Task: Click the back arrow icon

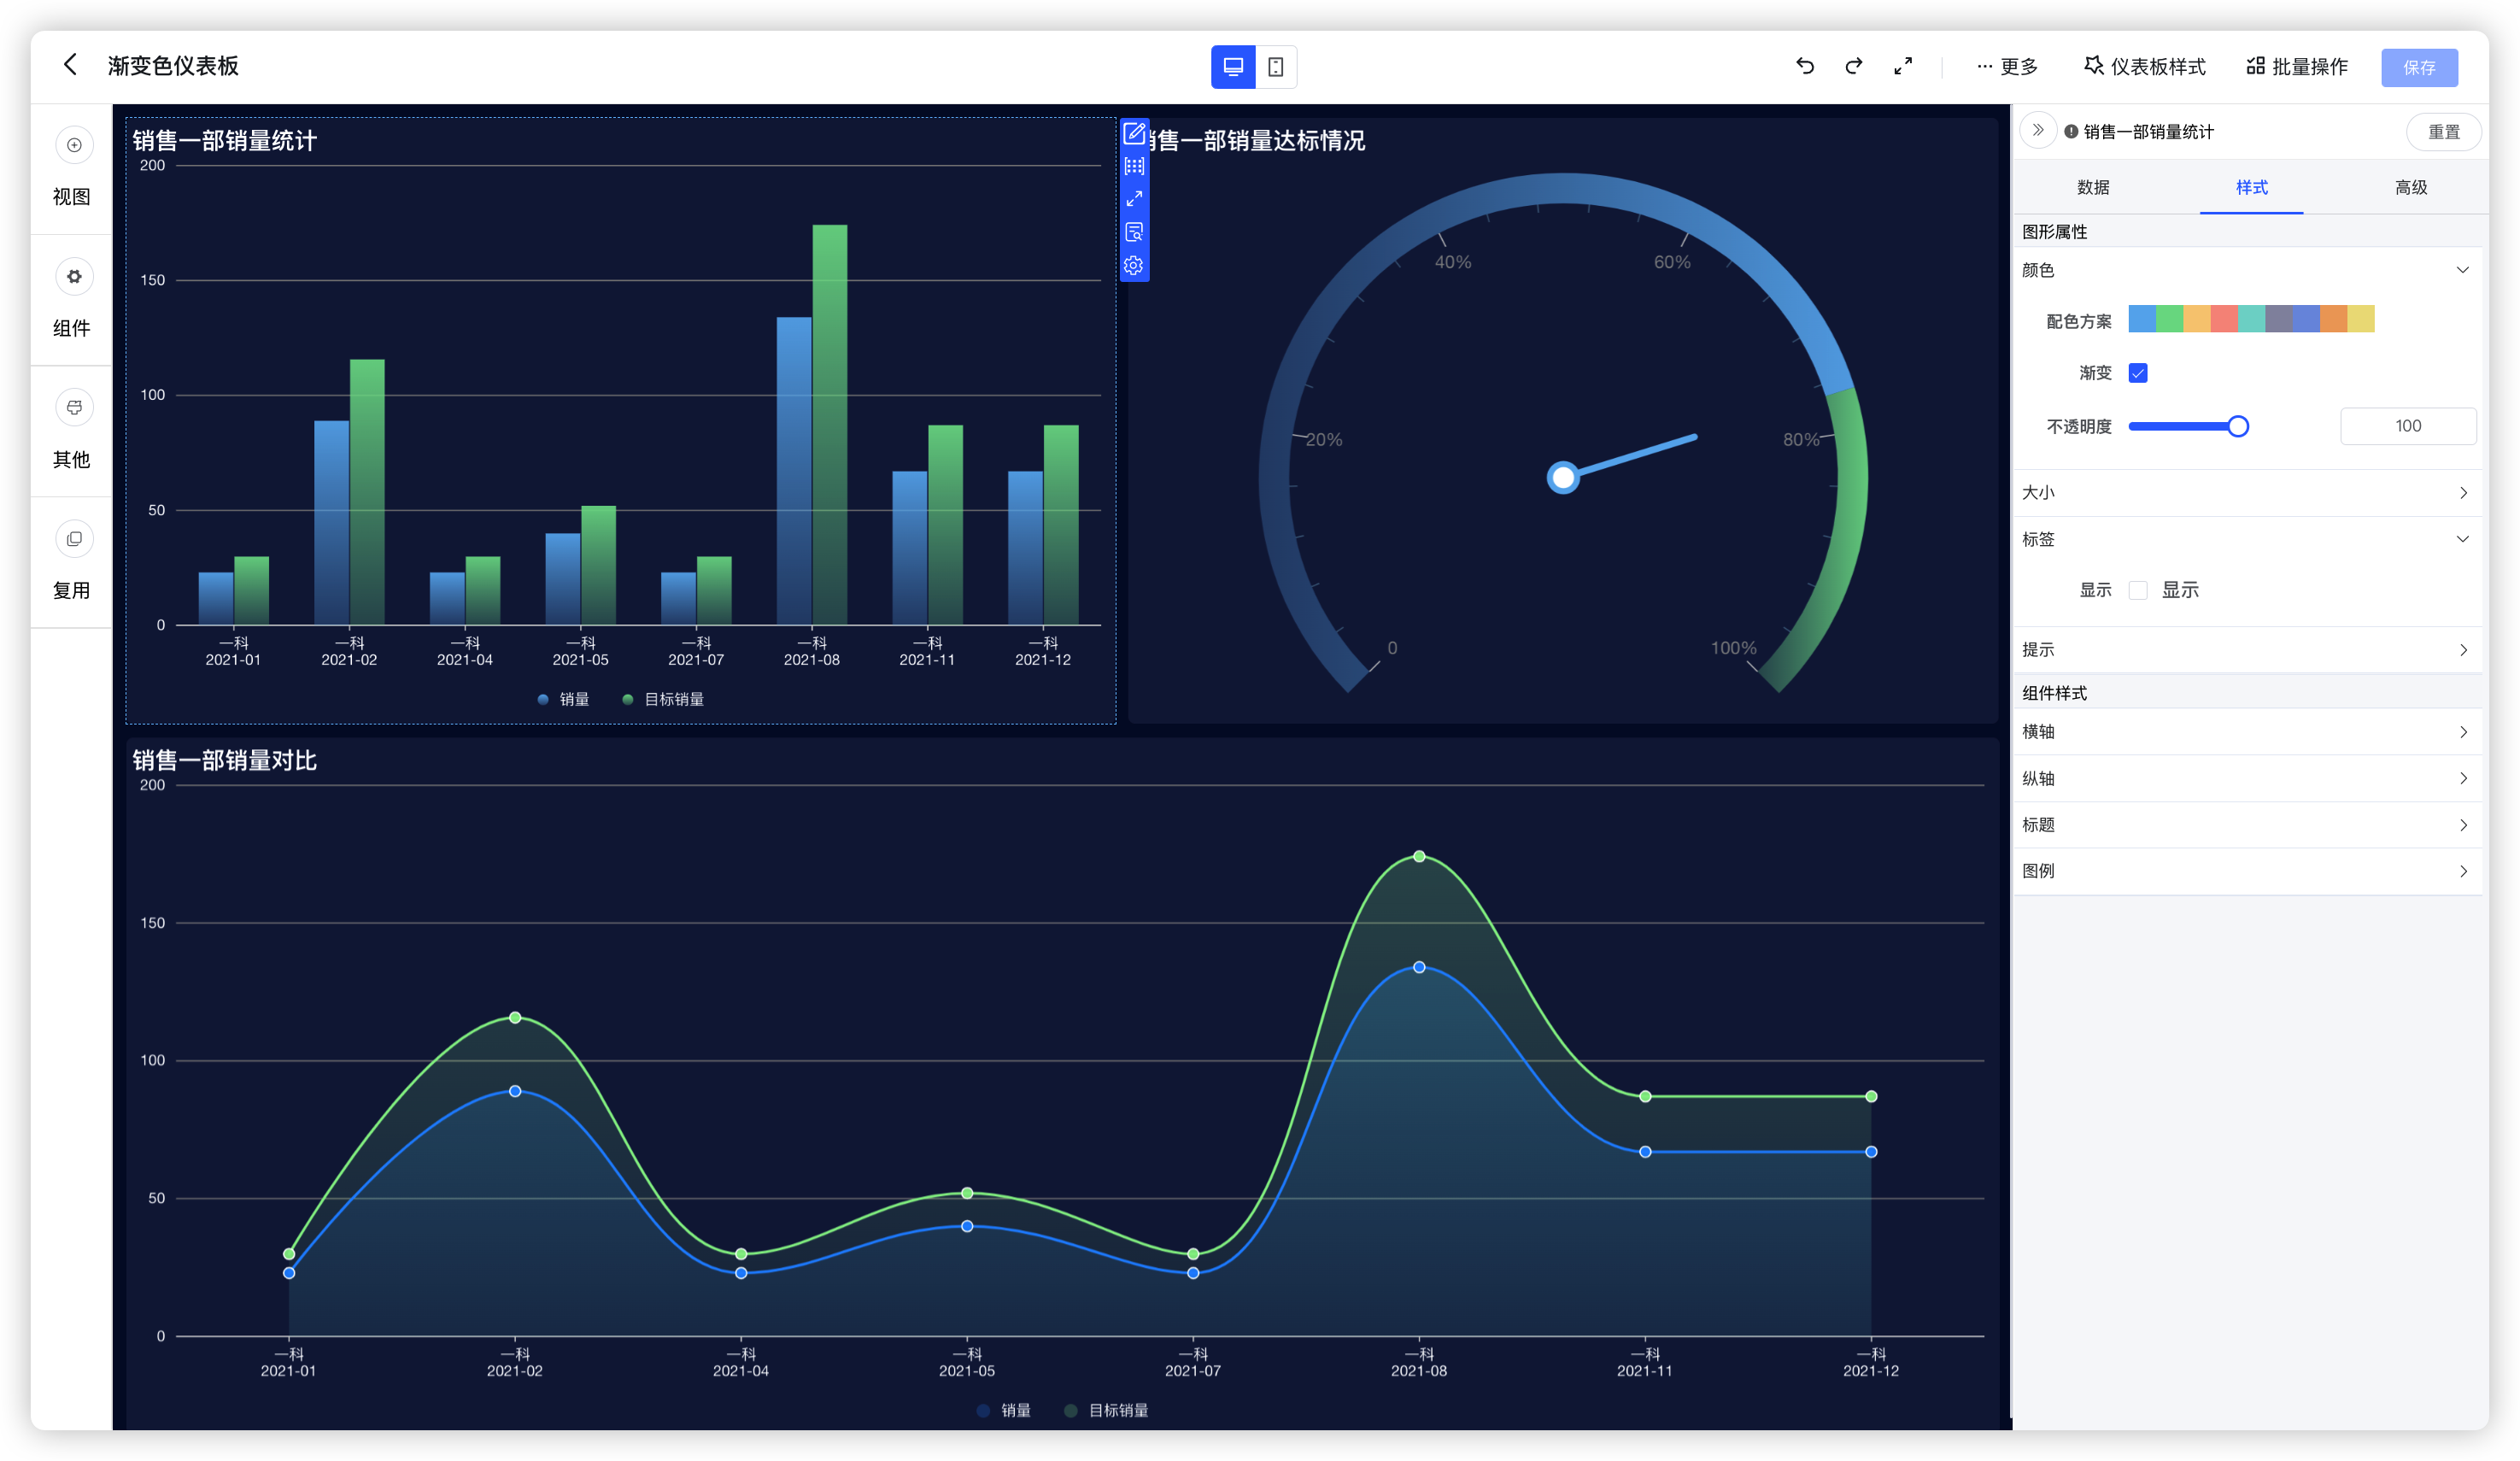Action: (70, 65)
